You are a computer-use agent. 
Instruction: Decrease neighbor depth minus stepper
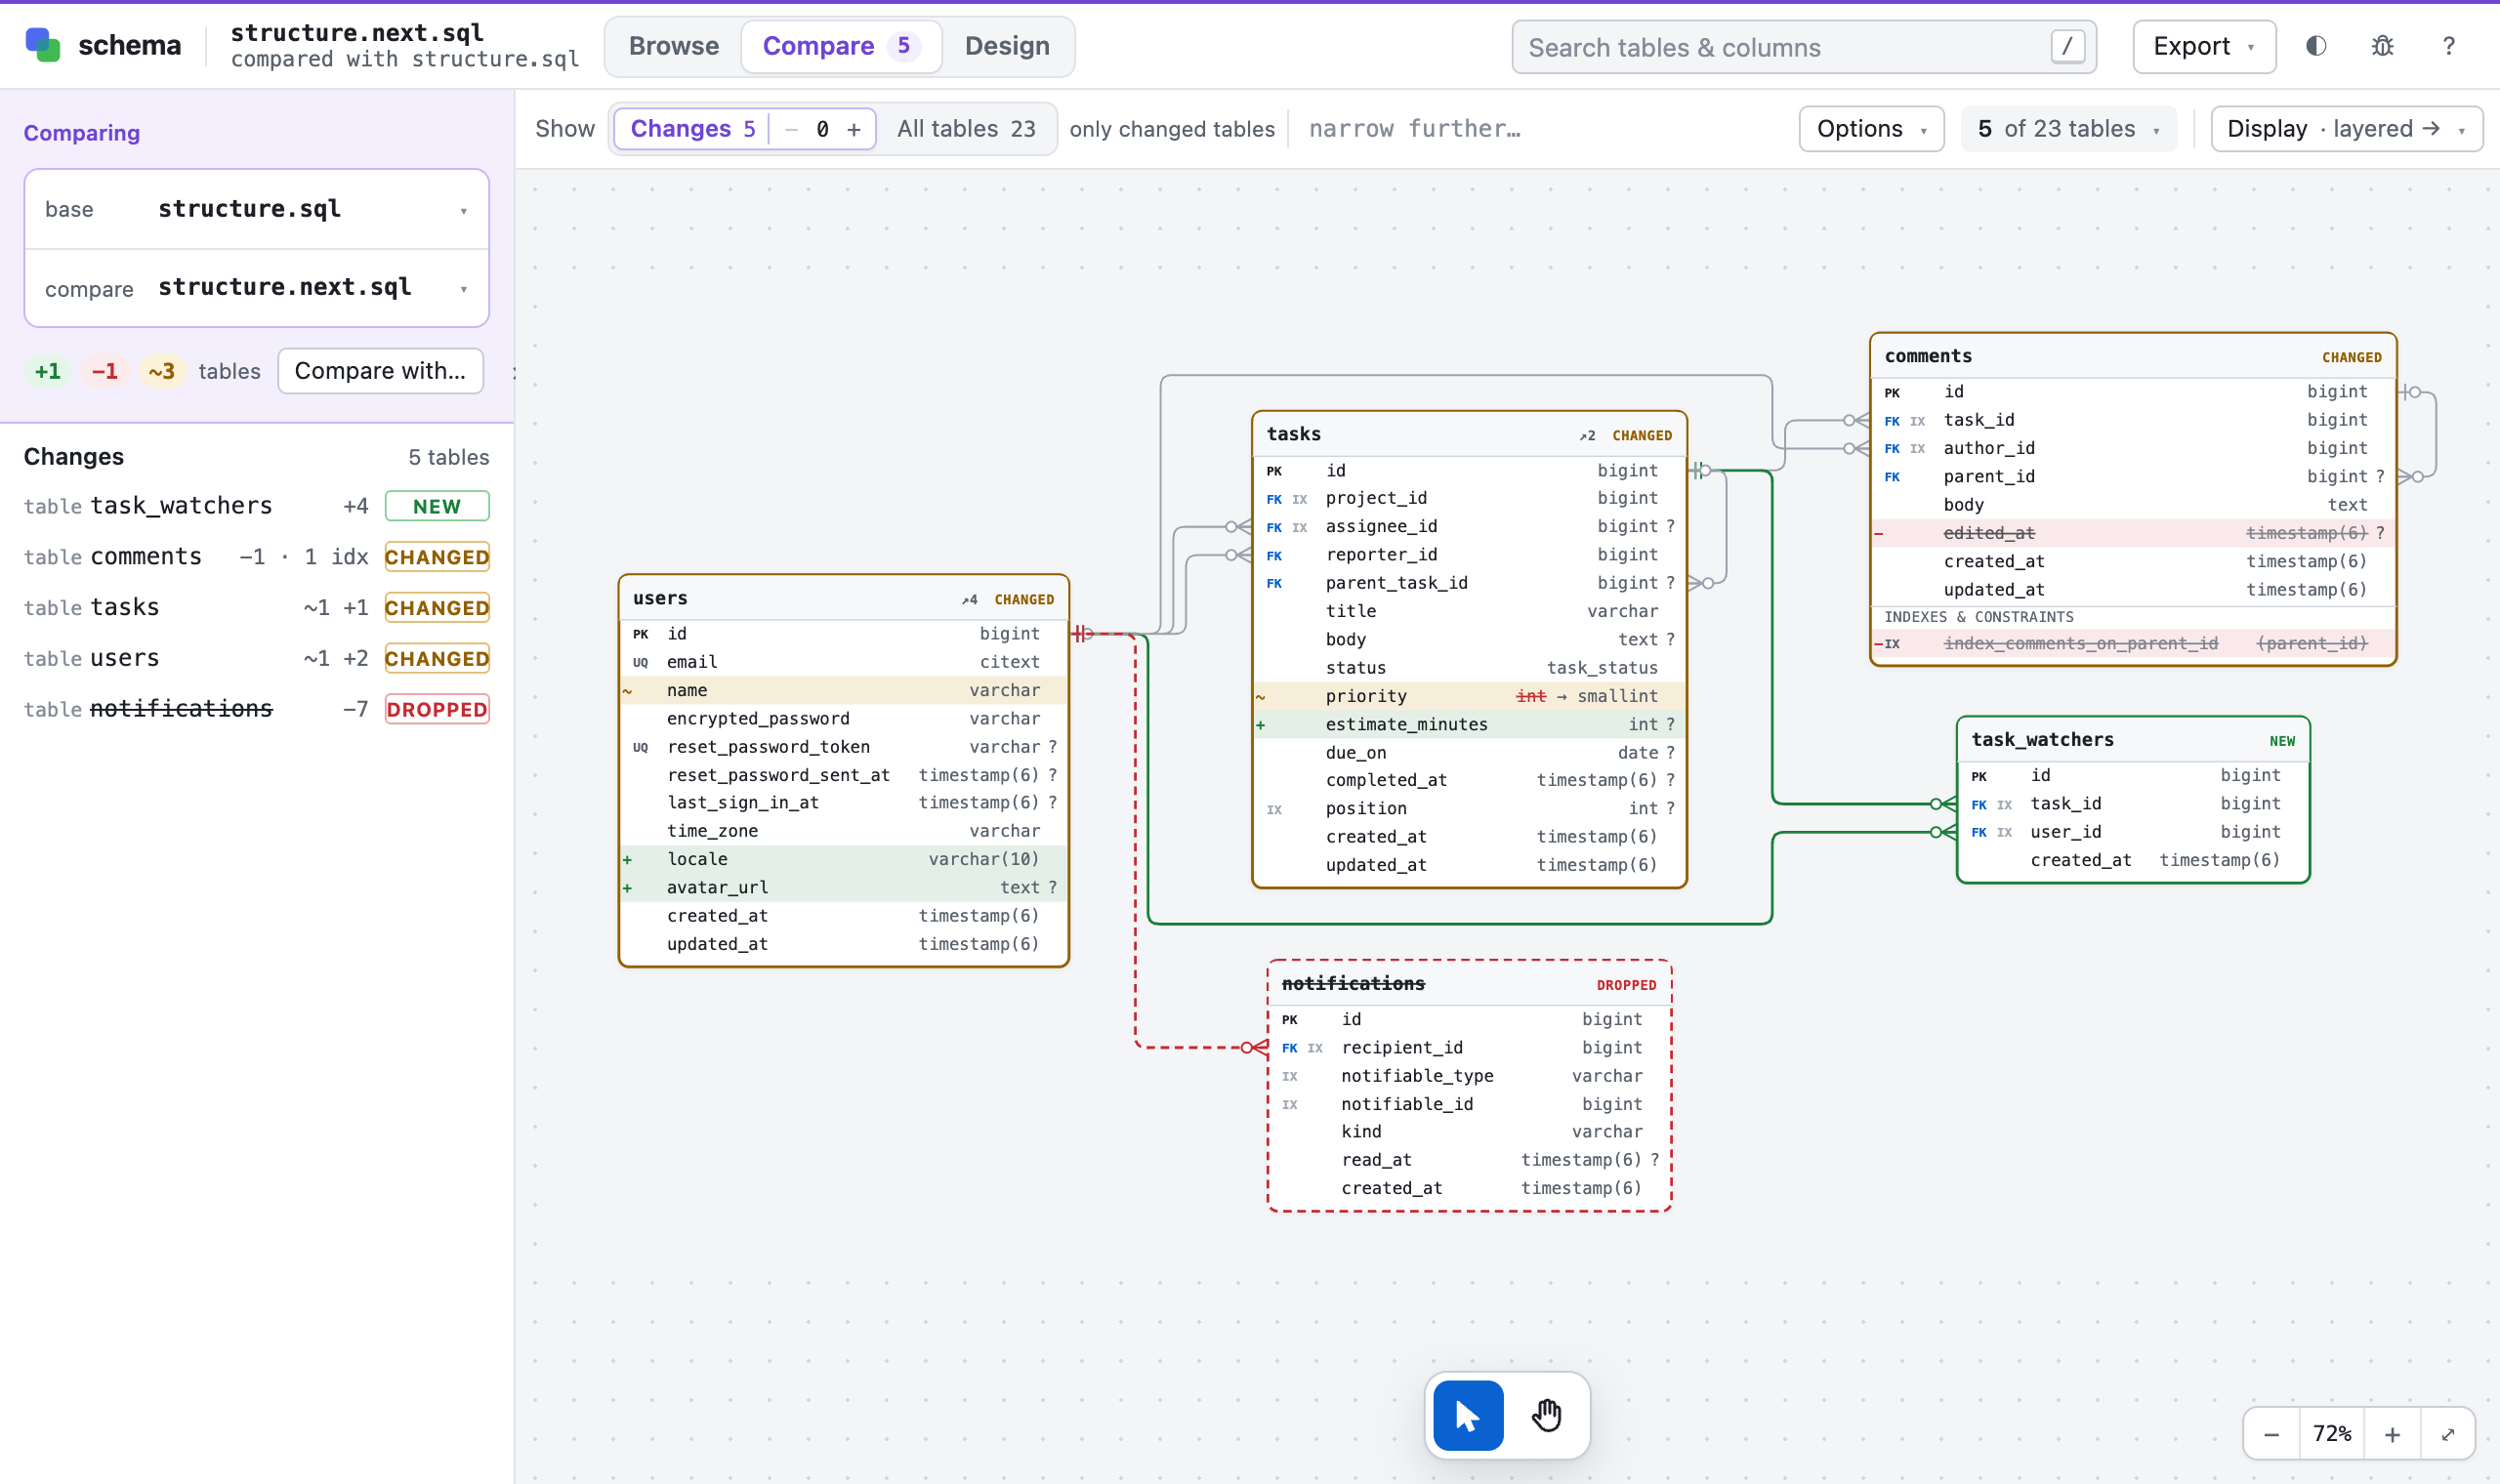tap(792, 129)
